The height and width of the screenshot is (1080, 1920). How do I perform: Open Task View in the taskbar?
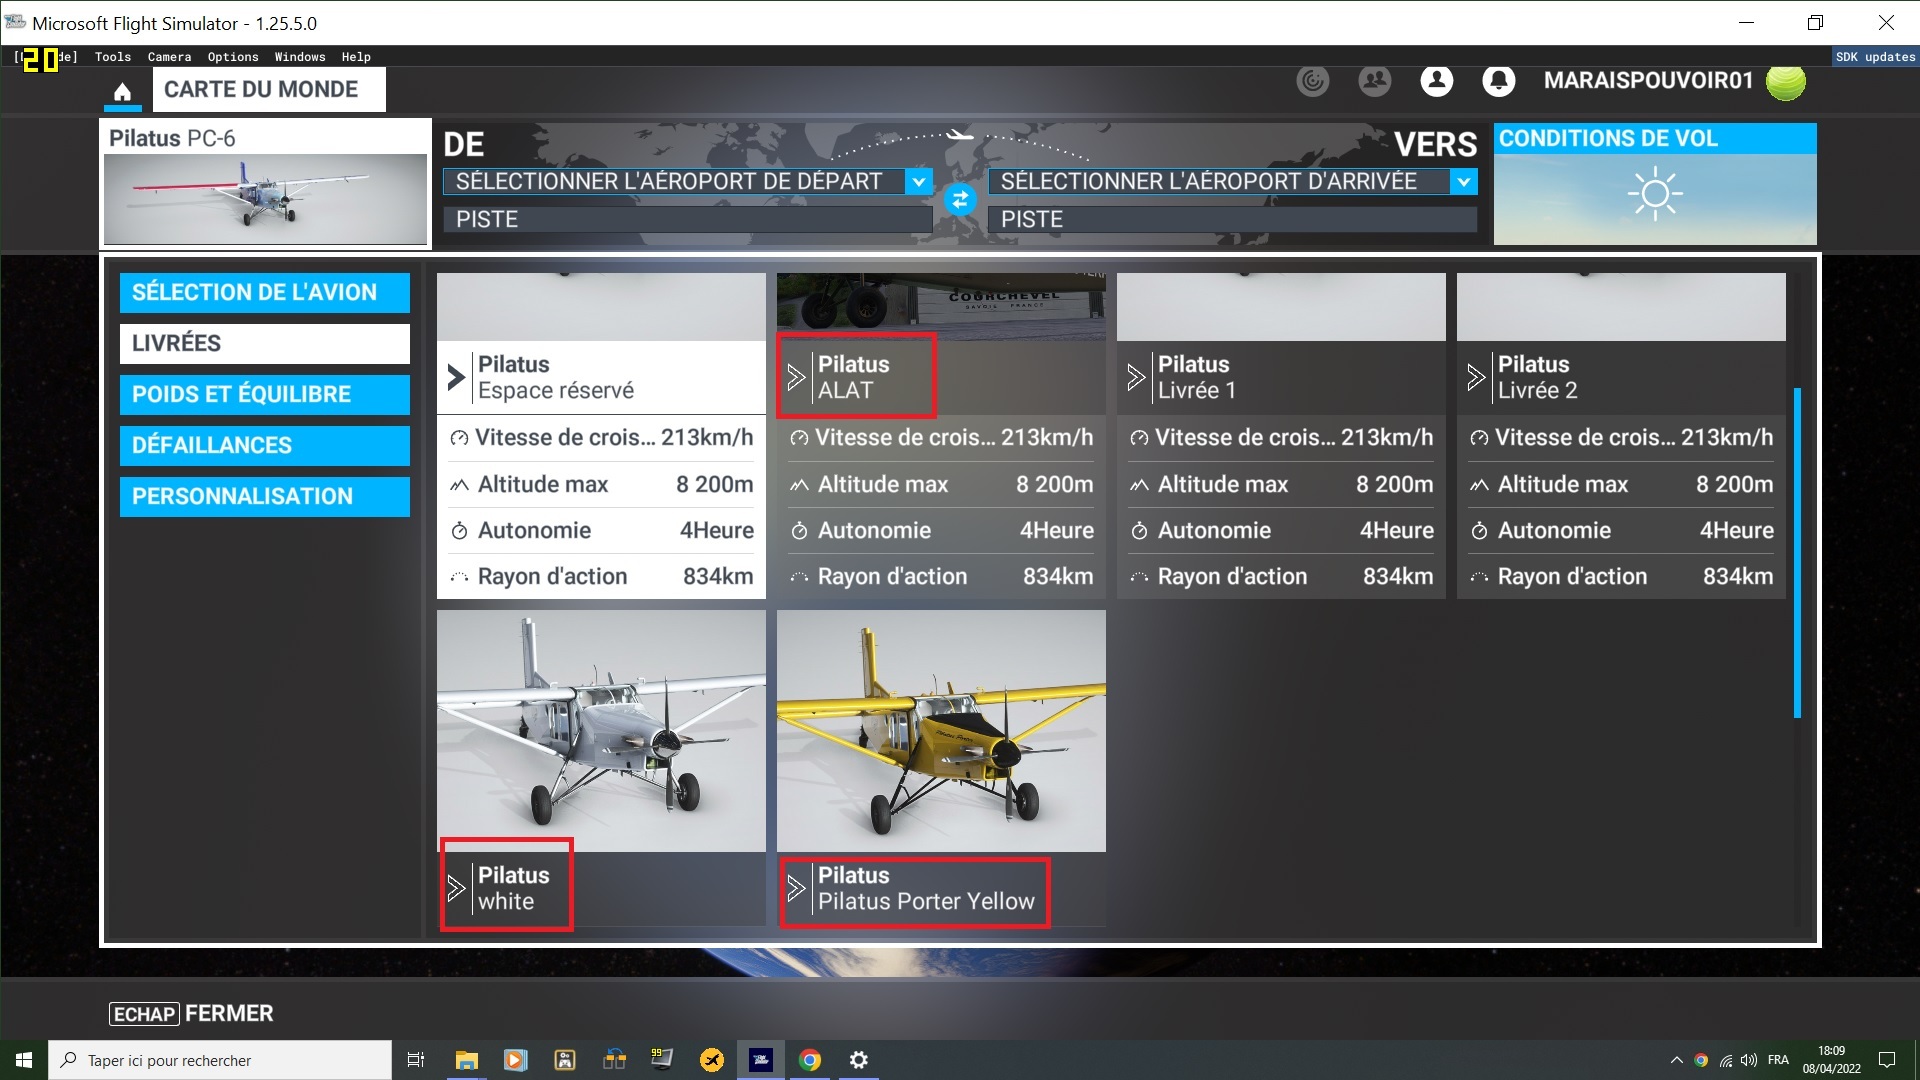tap(416, 1060)
